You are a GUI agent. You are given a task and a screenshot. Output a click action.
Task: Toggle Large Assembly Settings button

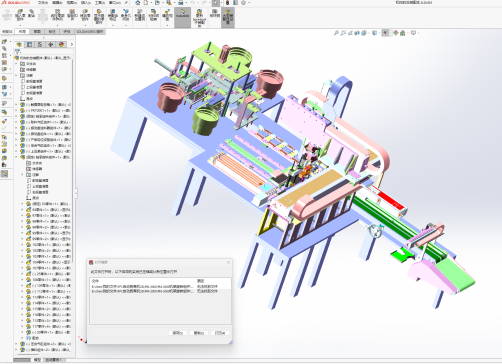click(228, 17)
